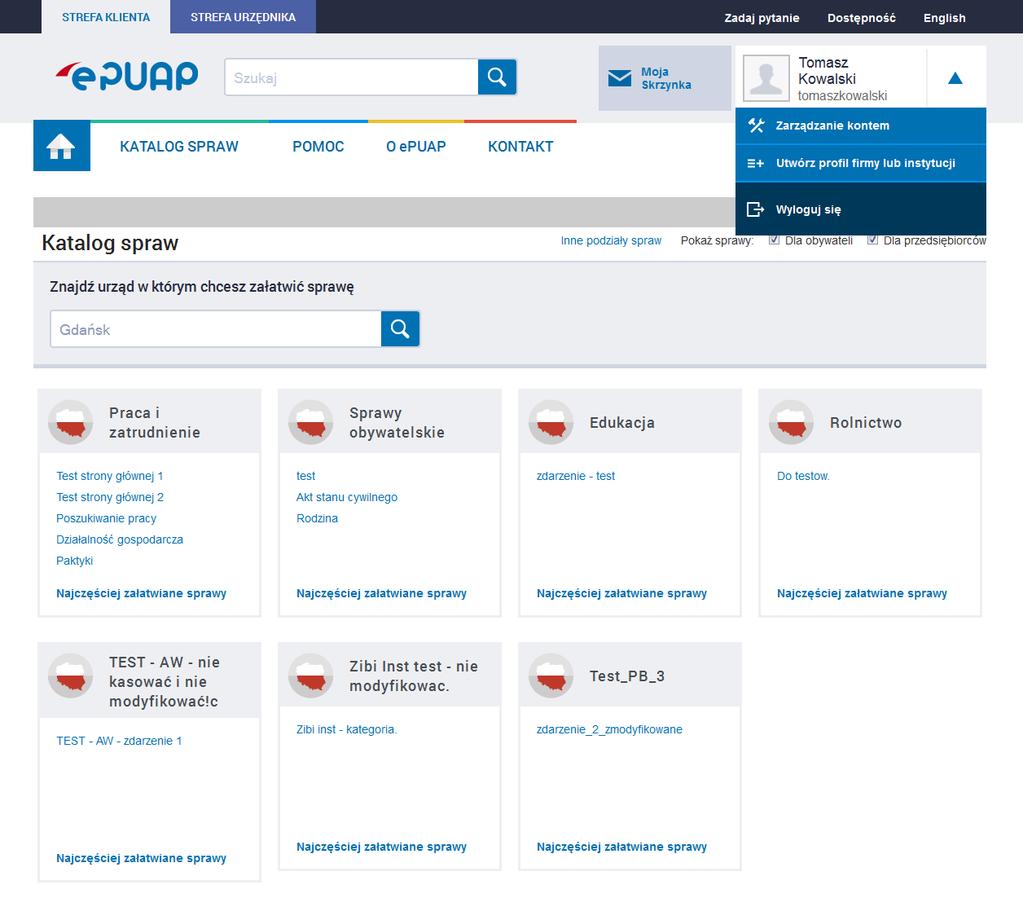The height and width of the screenshot is (898, 1023).
Task: Toggle the Dla obywateli checkbox
Action: [774, 240]
